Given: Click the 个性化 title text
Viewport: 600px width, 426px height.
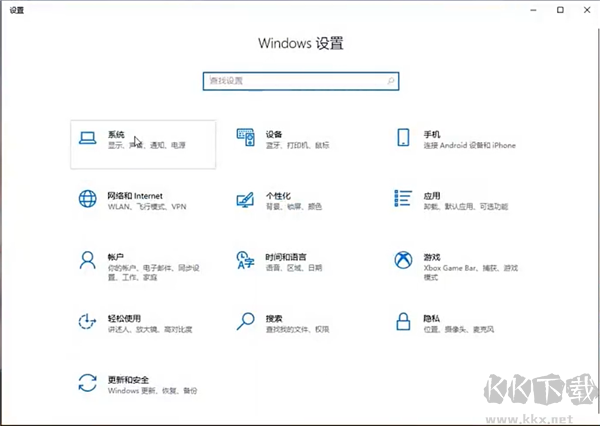Looking at the screenshot, I should click(x=278, y=196).
